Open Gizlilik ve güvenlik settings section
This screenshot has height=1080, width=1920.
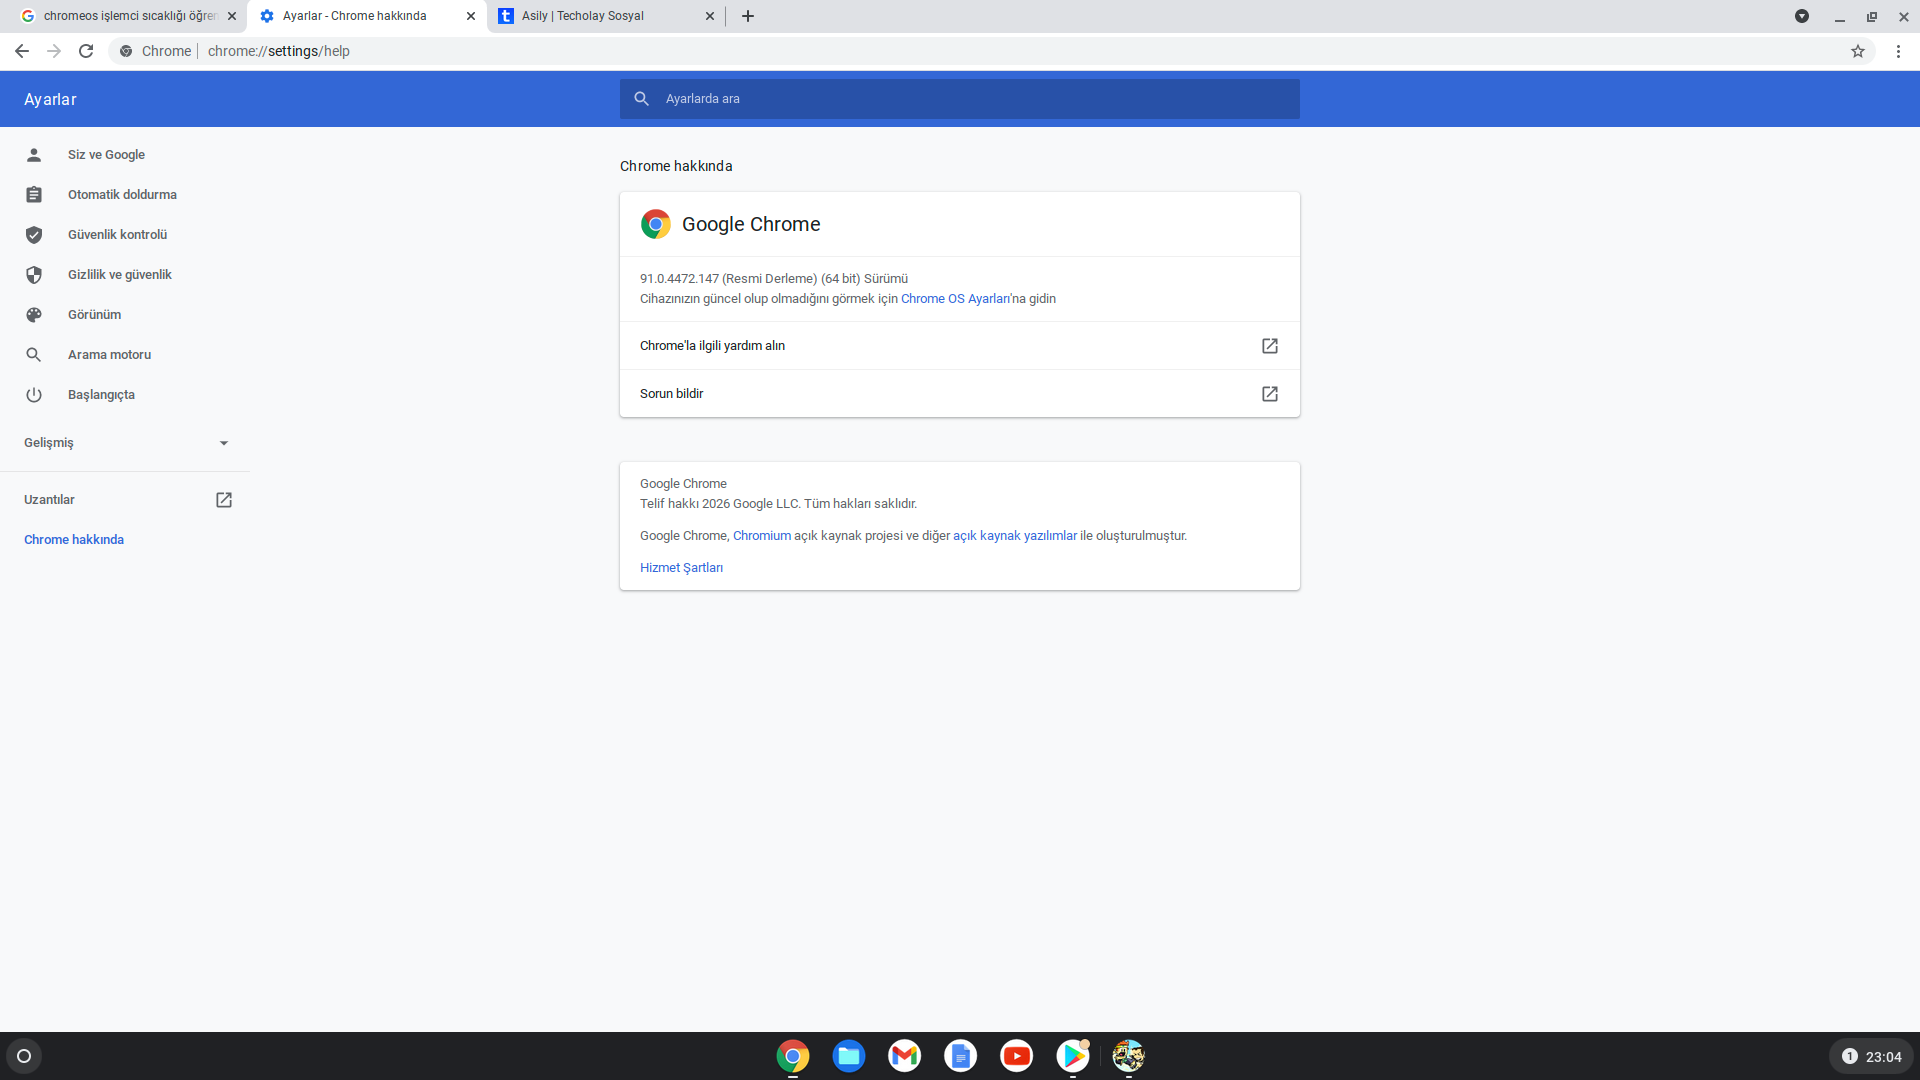pyautogui.click(x=125, y=275)
